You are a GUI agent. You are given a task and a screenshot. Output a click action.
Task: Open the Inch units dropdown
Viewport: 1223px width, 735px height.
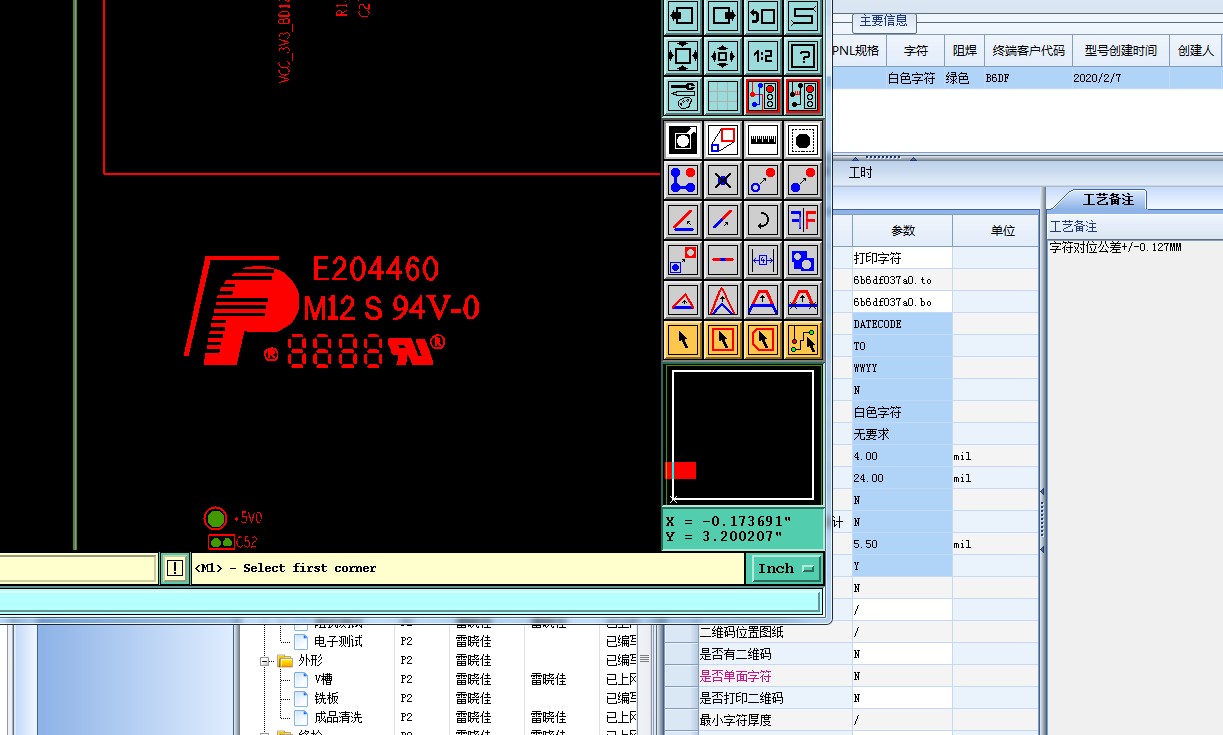click(x=785, y=568)
